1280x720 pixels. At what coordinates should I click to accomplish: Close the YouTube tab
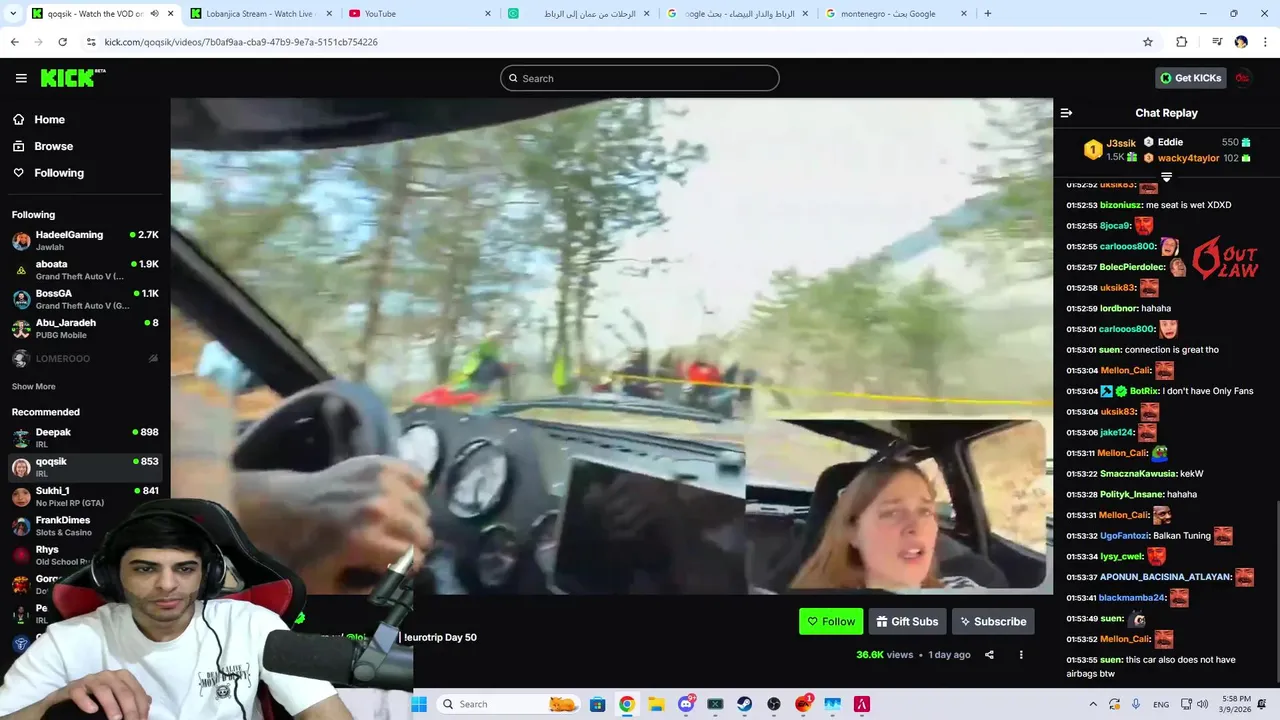click(488, 13)
